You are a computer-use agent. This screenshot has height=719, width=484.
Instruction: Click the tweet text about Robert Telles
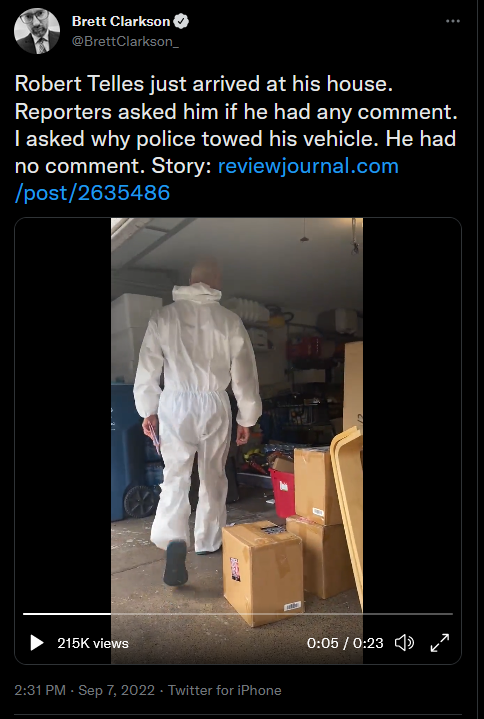[x=236, y=125]
